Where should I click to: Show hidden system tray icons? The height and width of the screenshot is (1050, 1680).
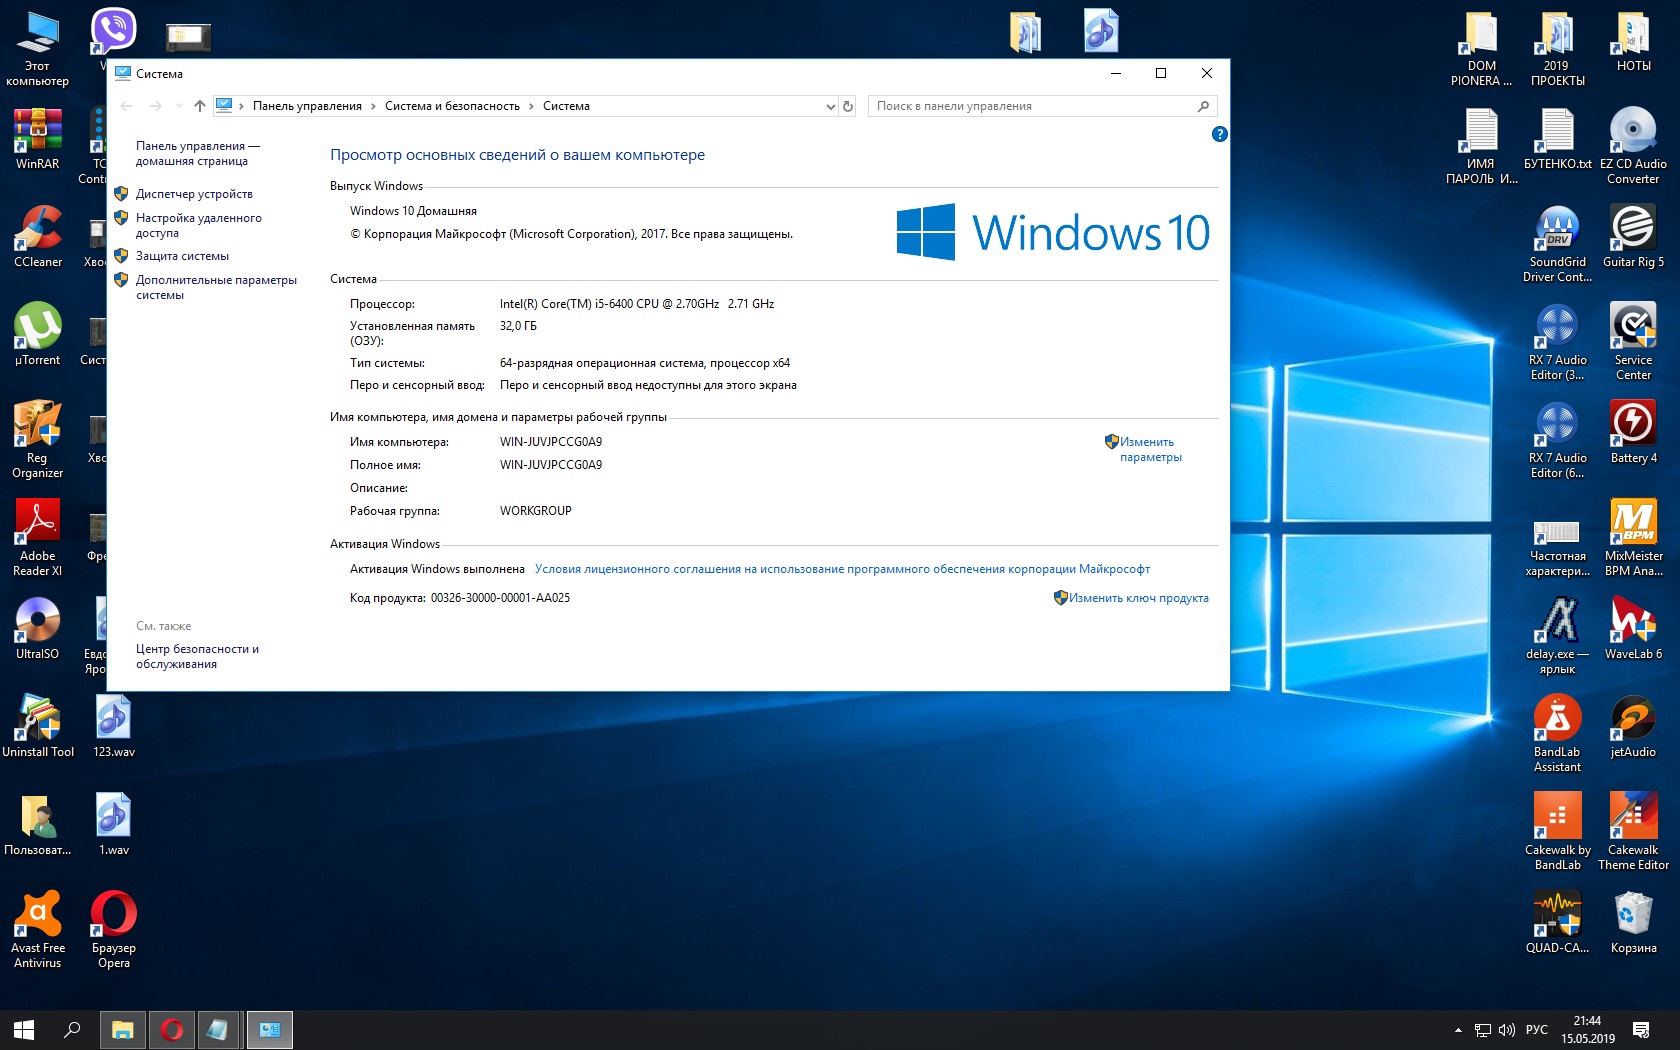pyautogui.click(x=1458, y=1029)
